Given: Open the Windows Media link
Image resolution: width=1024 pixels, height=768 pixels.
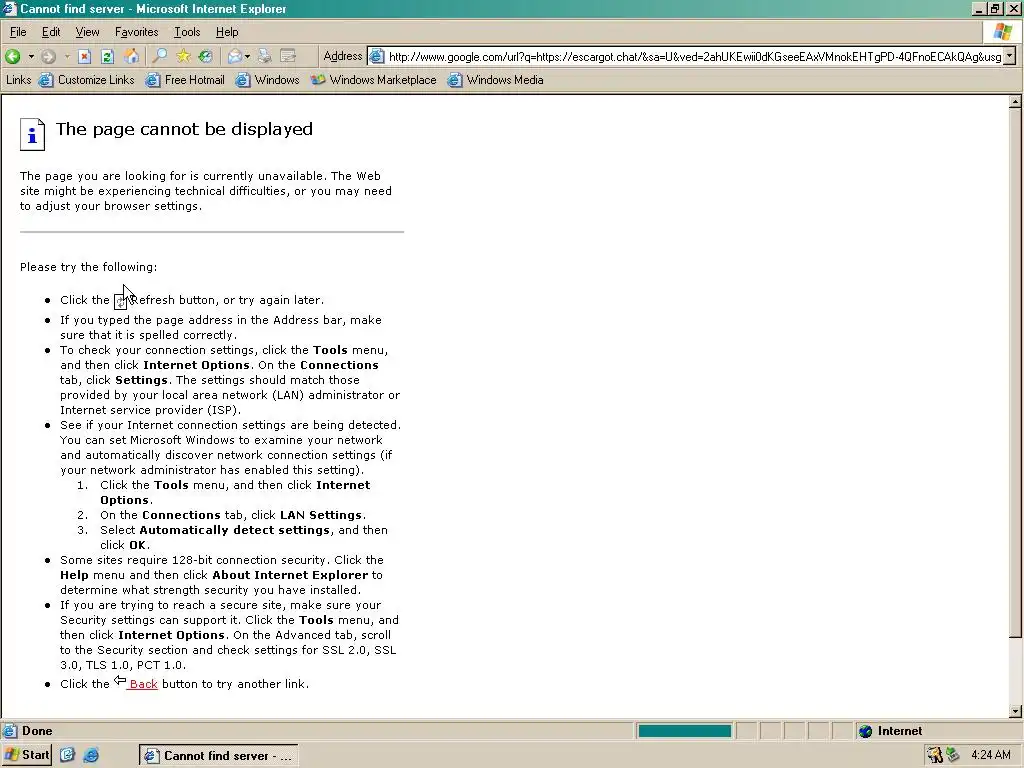Looking at the screenshot, I should [x=496, y=80].
